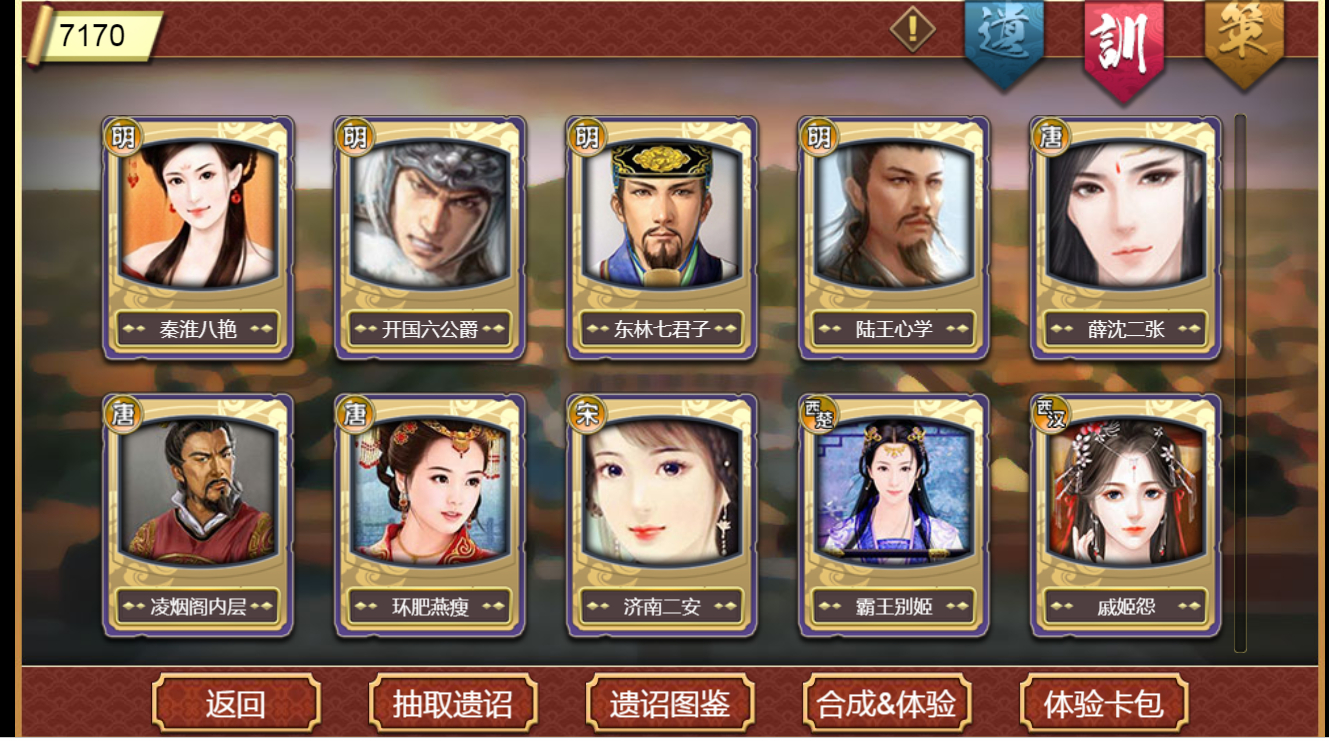Select the 开国六公爵 card
Image resolution: width=1329 pixels, height=741 pixels.
(430, 238)
